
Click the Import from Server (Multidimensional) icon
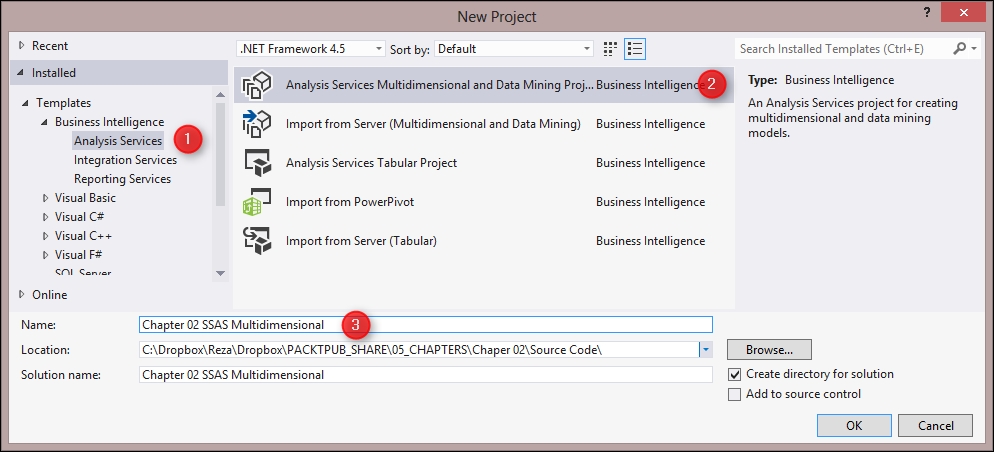257,124
